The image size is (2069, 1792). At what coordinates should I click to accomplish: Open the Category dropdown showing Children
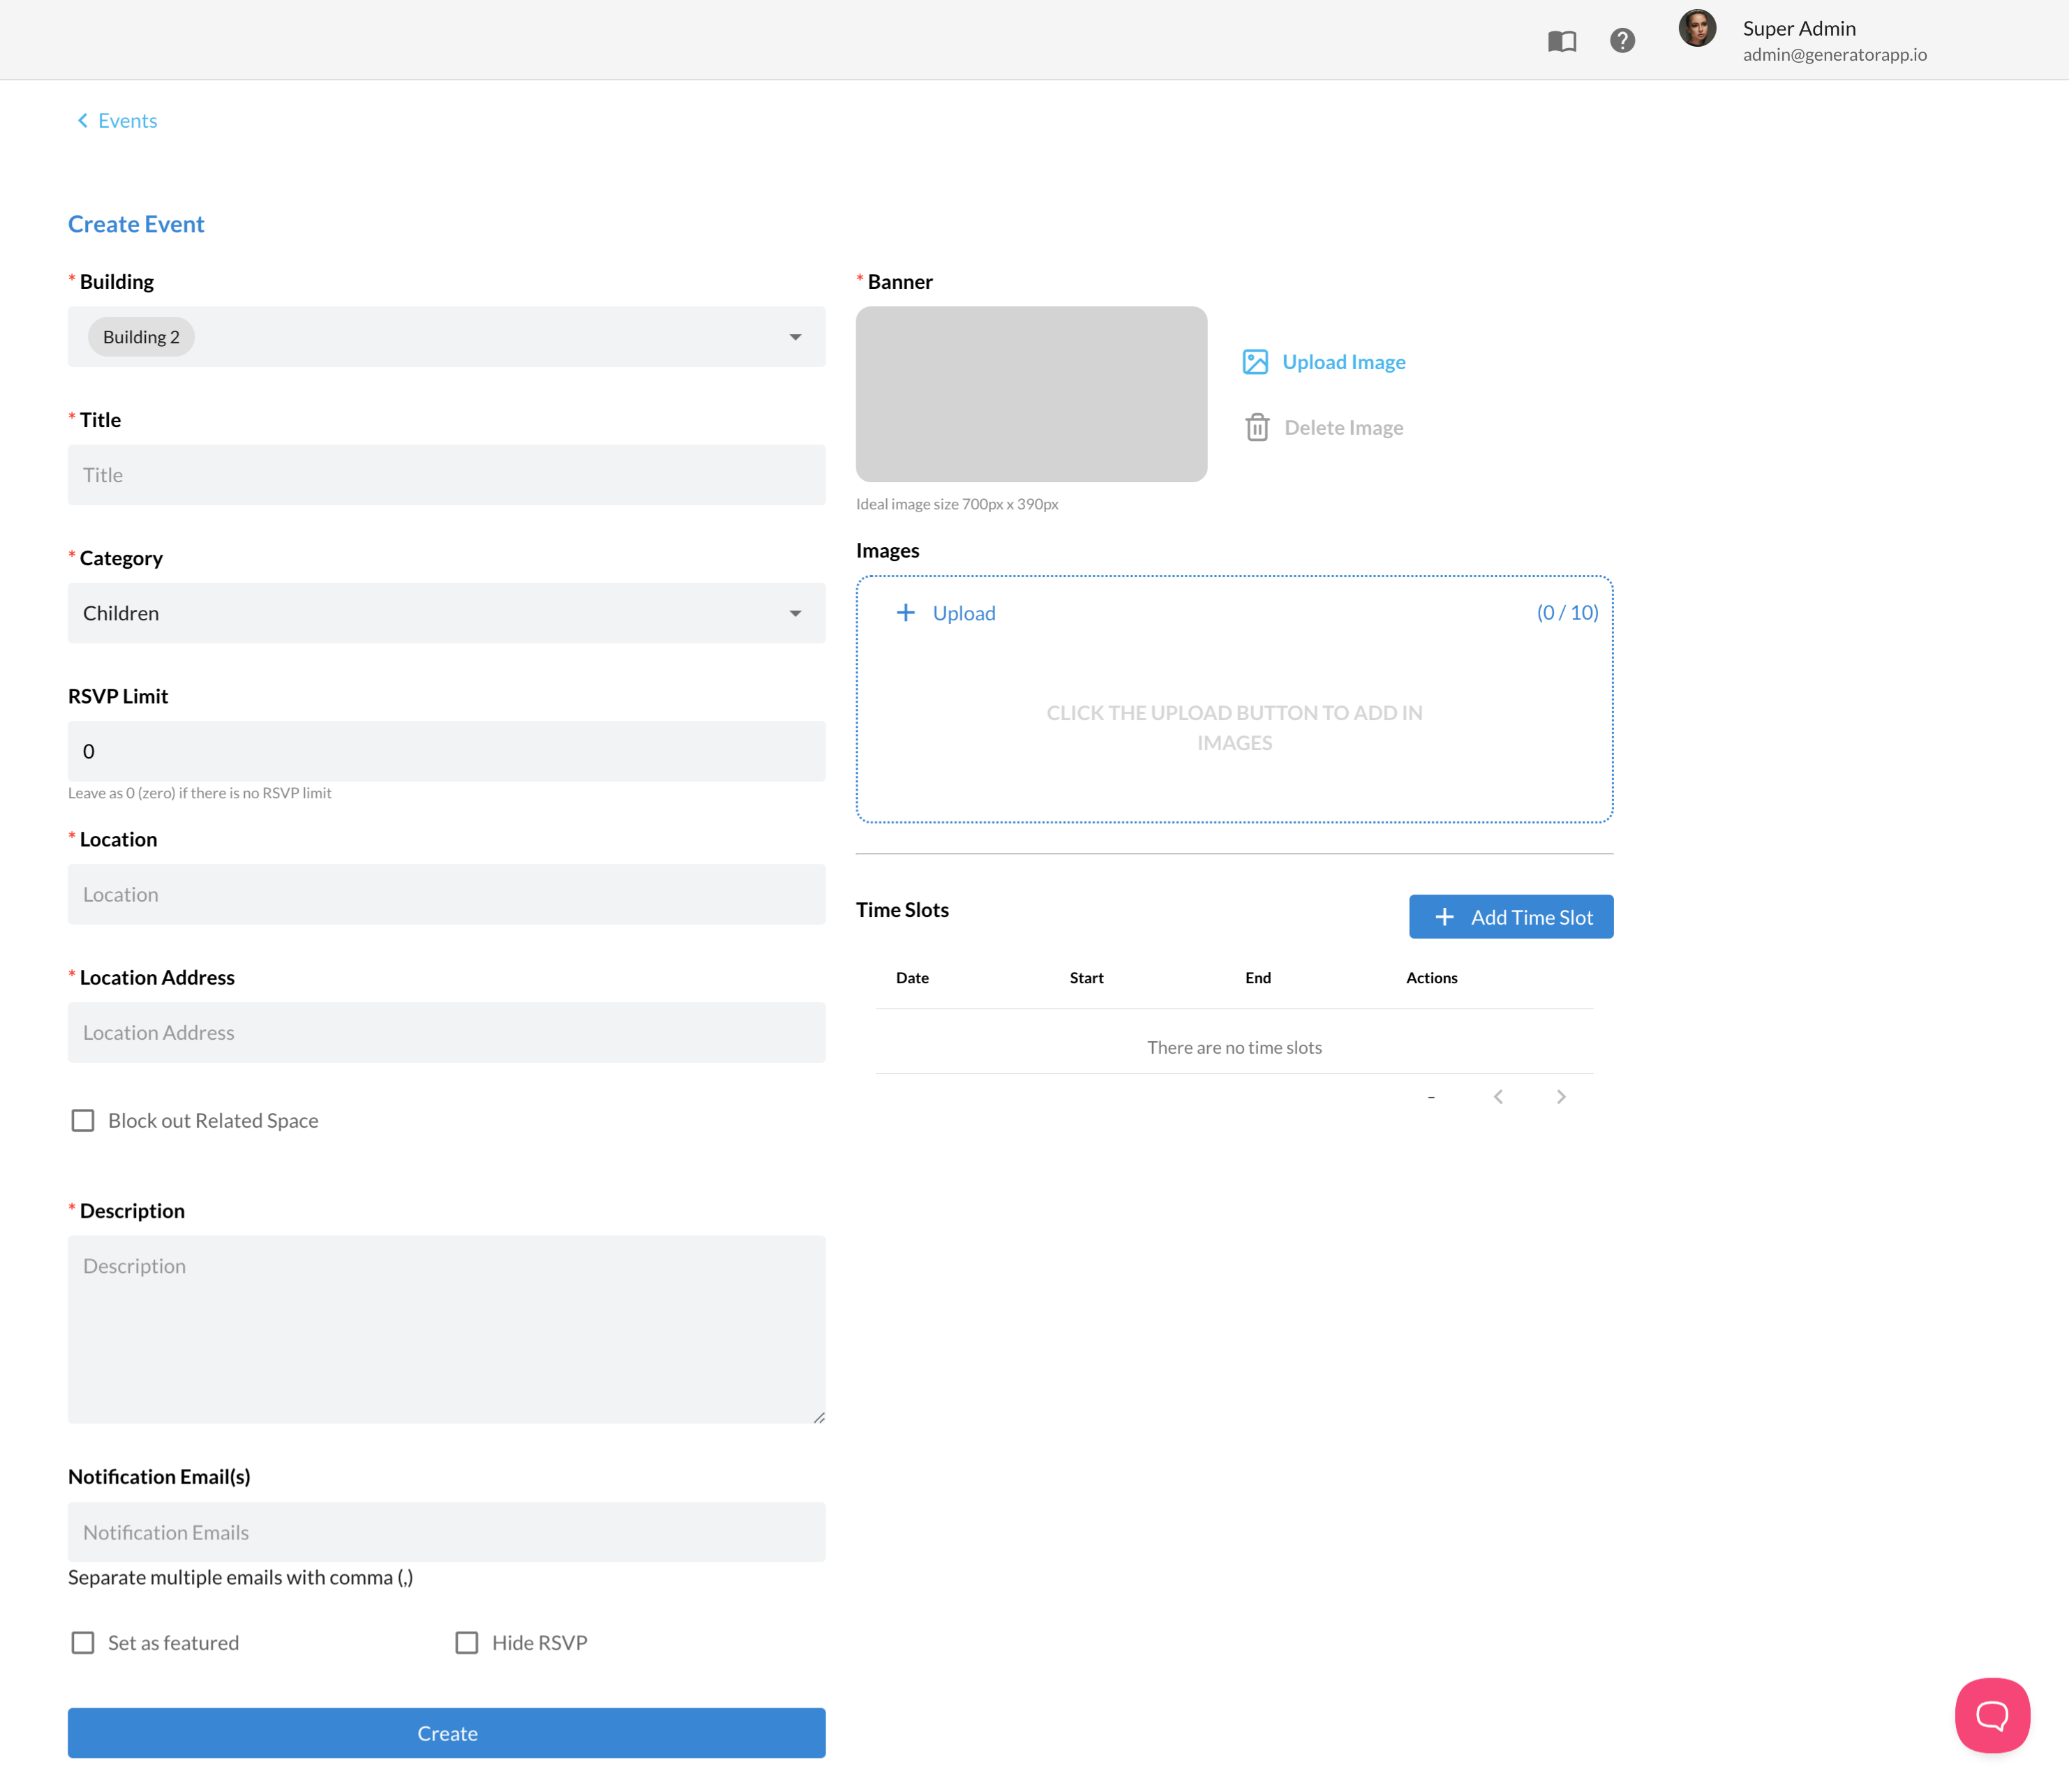446,613
